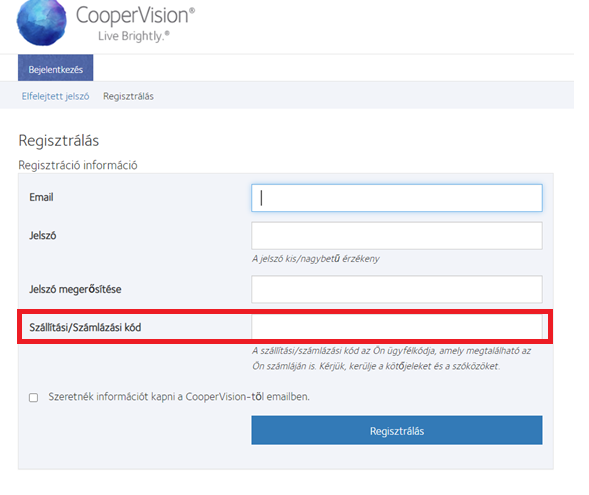This screenshot has width=589, height=495.
Task: Open the Elfelejtett jelszó link
Action: (x=56, y=96)
